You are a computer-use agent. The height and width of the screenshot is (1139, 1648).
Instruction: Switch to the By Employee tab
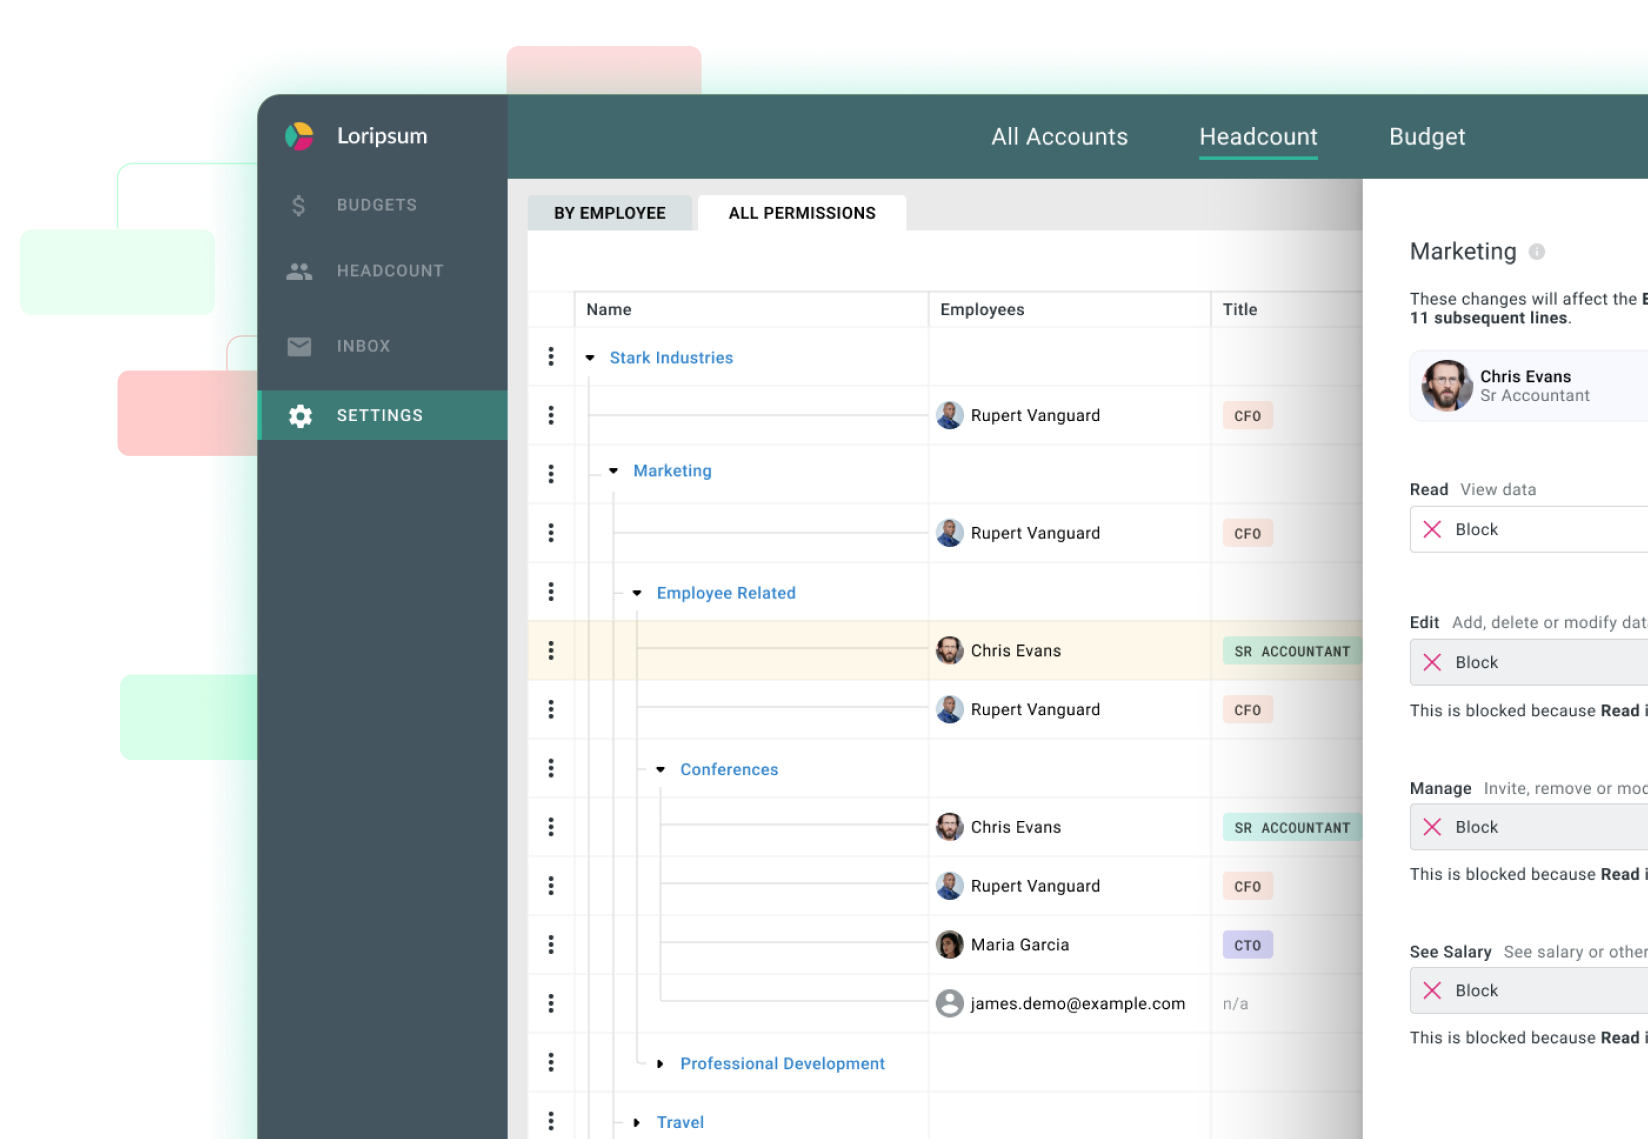(x=610, y=212)
